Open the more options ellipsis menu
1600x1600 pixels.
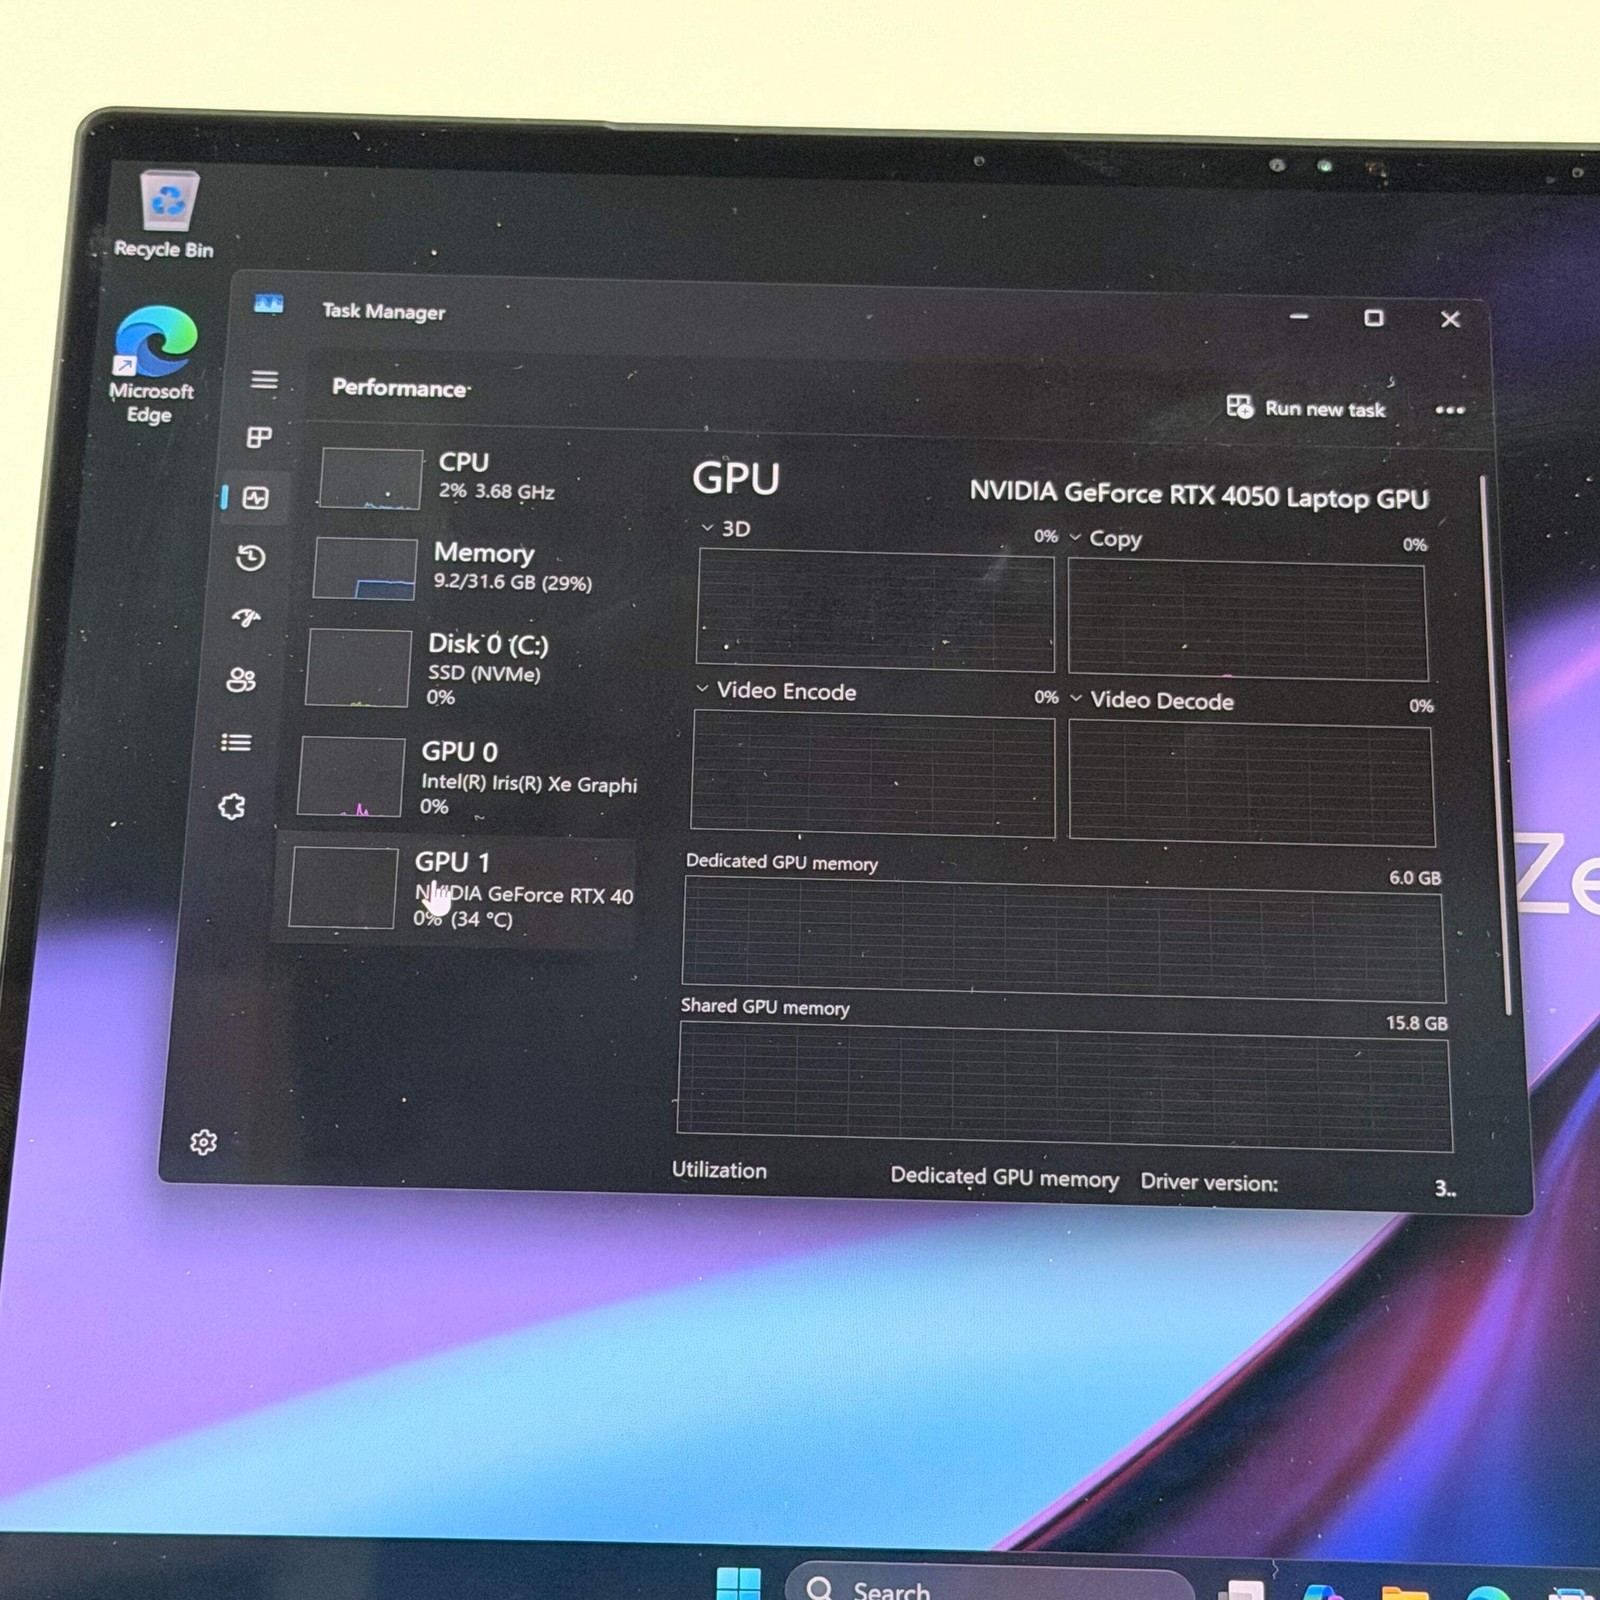click(1450, 410)
